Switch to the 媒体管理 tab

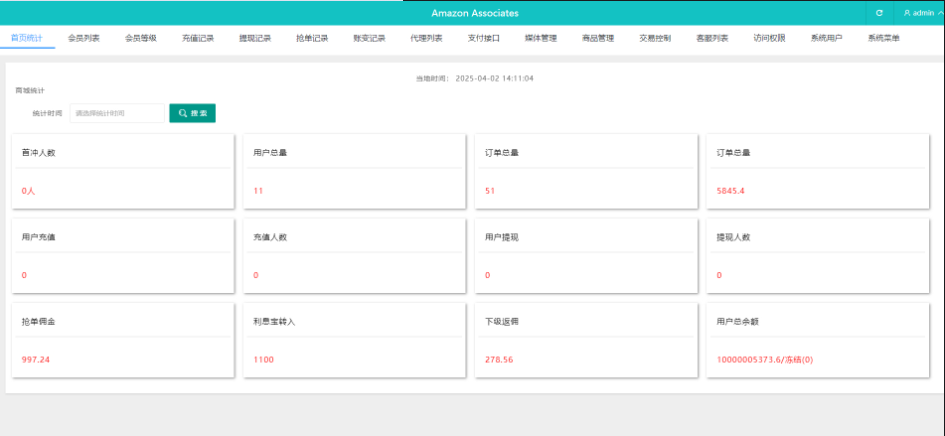coord(541,38)
